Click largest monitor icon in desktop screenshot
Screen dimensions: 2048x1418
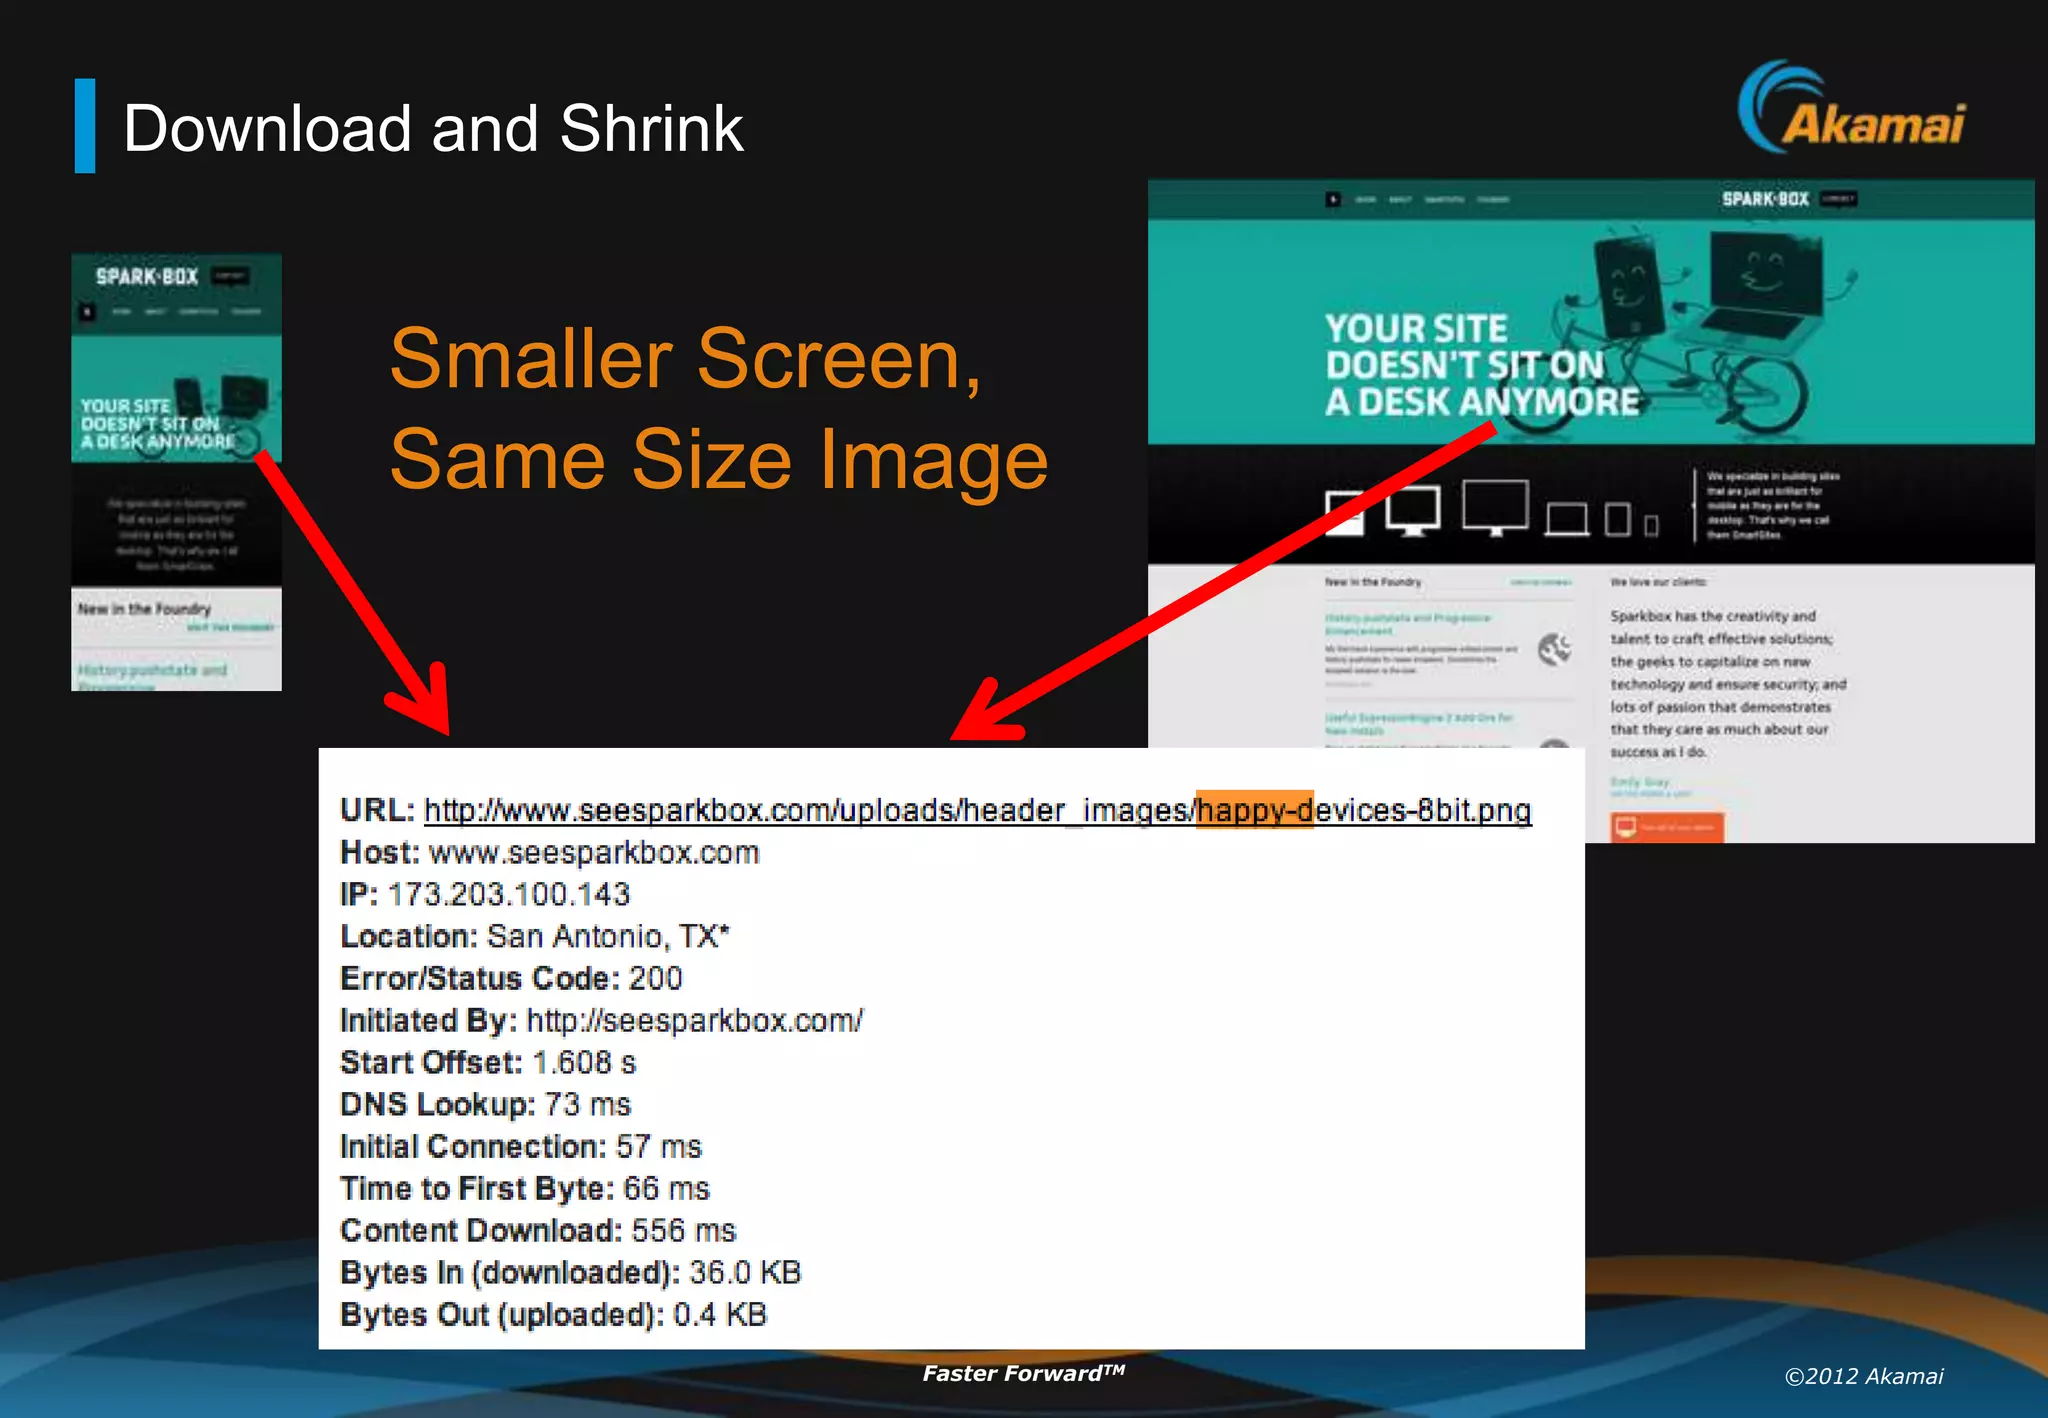pyautogui.click(x=1495, y=507)
